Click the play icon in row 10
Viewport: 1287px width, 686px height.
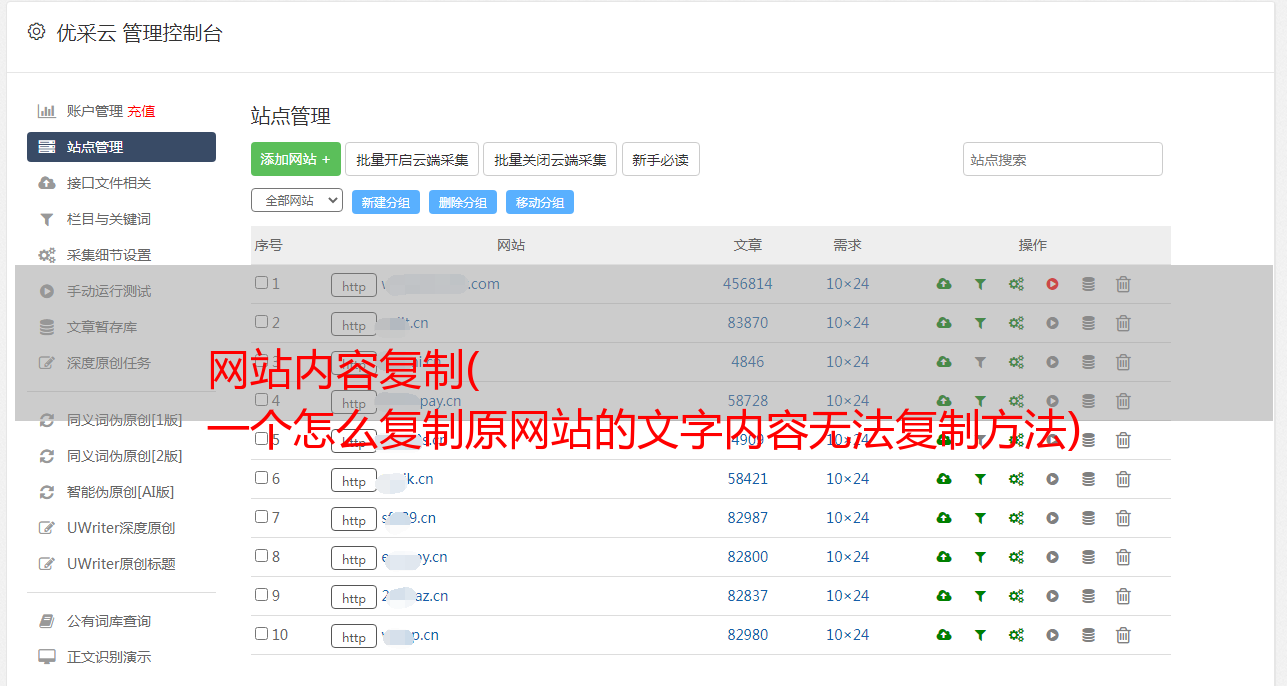click(1052, 635)
